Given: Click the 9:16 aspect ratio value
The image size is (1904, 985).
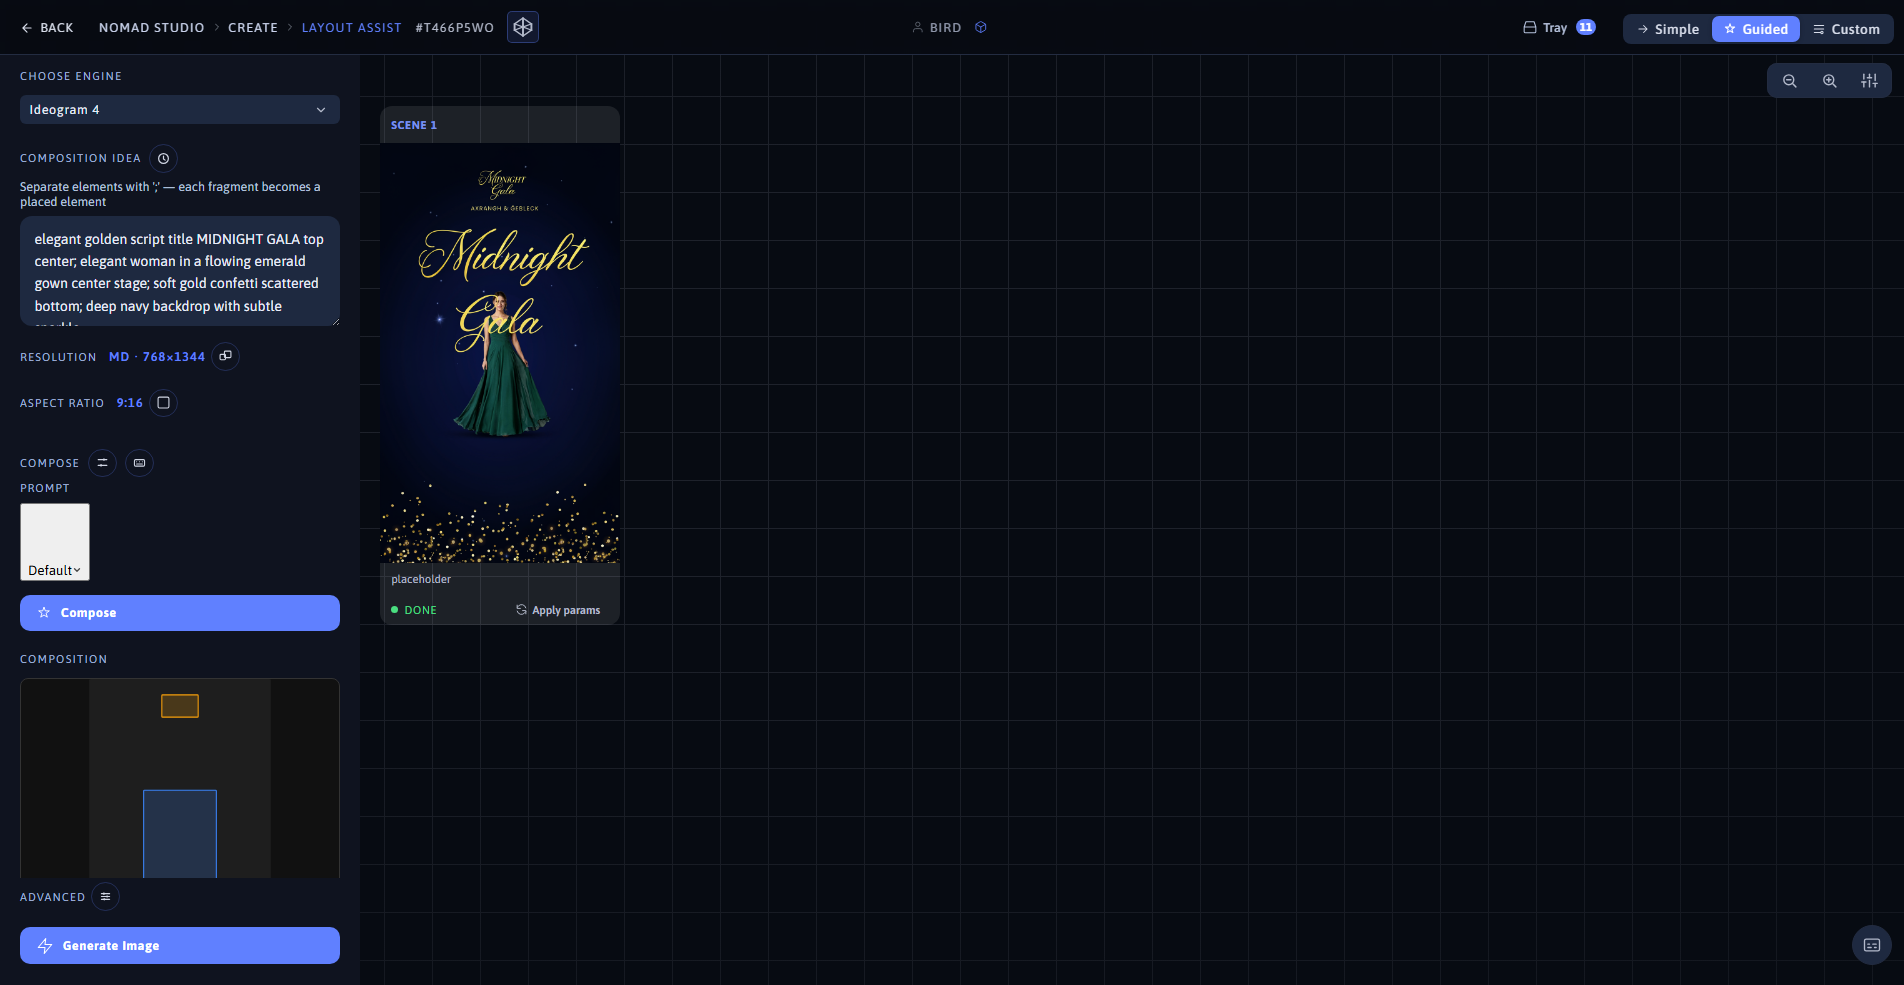Looking at the screenshot, I should [x=130, y=403].
